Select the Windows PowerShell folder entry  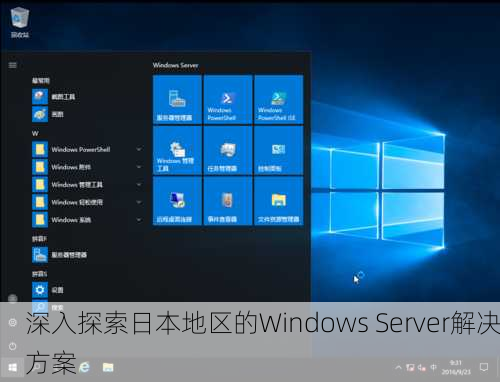88,149
